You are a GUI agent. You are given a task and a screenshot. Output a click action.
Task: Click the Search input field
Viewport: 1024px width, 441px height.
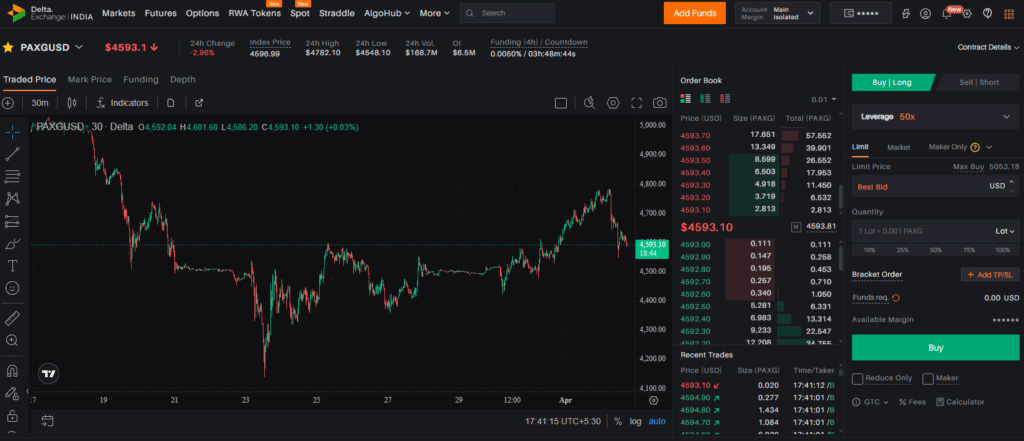tap(507, 13)
